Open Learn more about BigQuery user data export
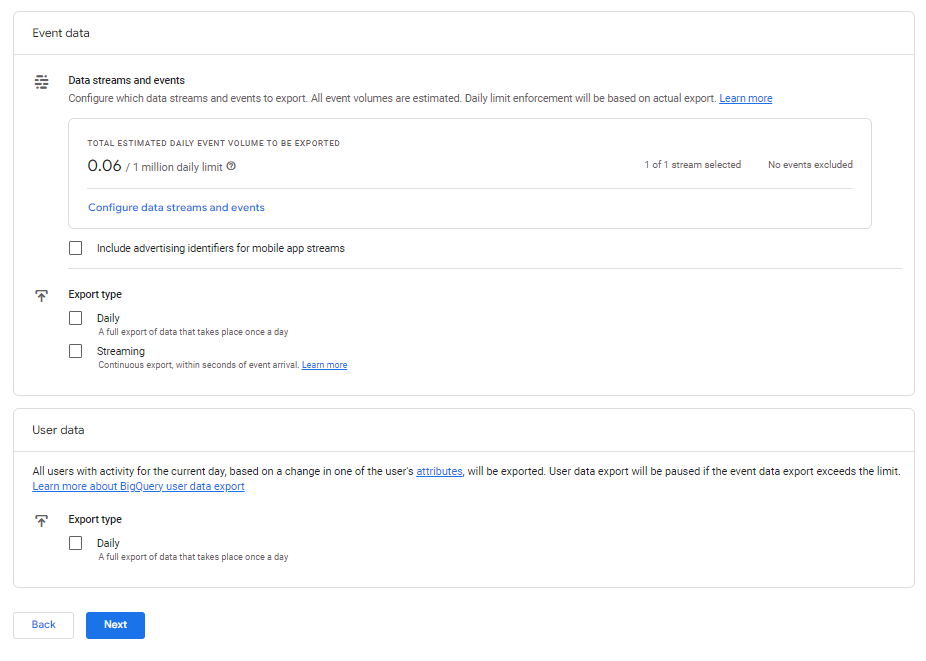This screenshot has height=661, width=926. click(x=138, y=486)
